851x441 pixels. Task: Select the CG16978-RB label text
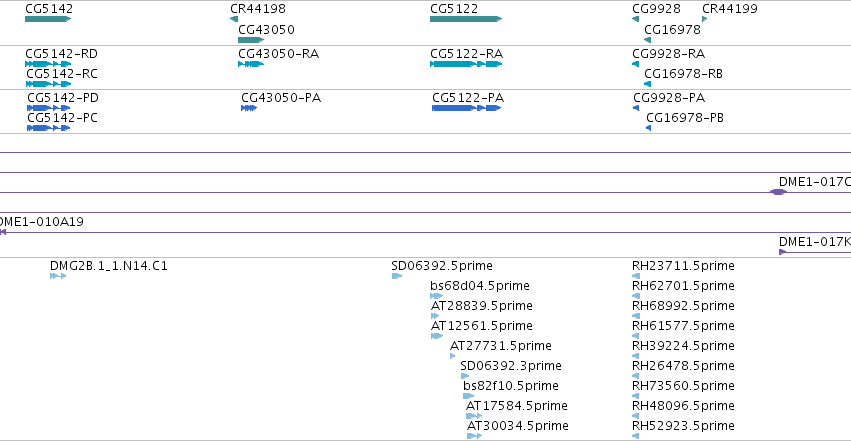click(x=683, y=74)
